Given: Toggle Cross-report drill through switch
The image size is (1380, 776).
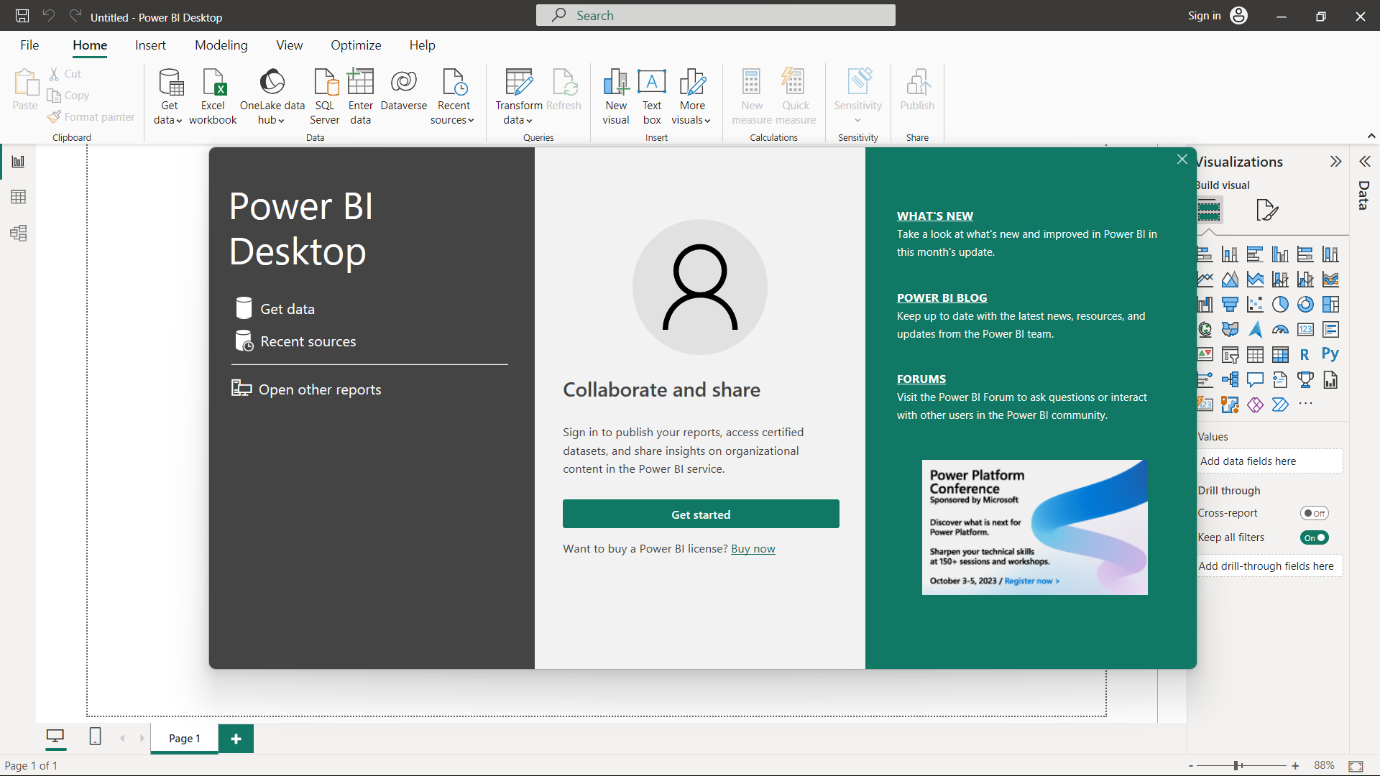Looking at the screenshot, I should [x=1314, y=513].
